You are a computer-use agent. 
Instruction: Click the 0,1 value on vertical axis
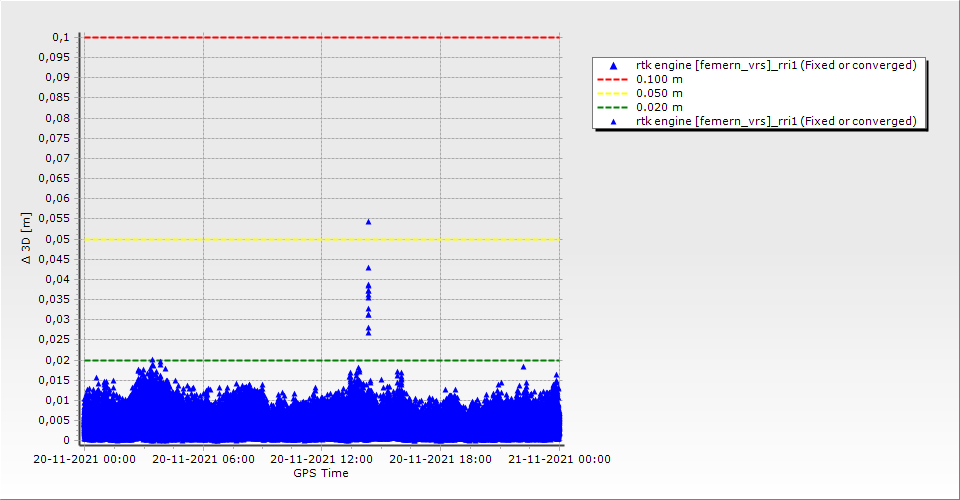[60, 37]
